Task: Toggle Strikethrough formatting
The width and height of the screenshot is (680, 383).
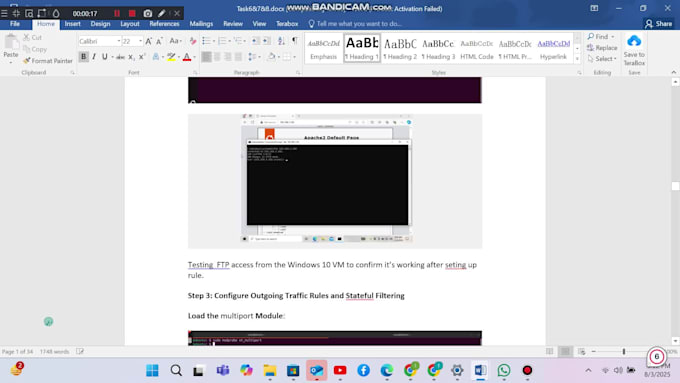Action: (121, 57)
